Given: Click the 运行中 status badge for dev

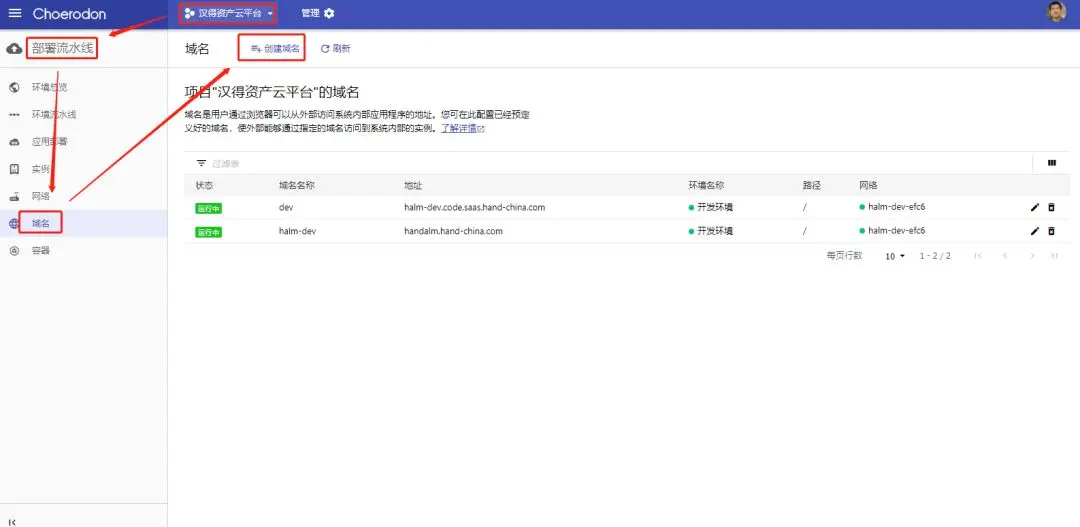Looking at the screenshot, I should pyautogui.click(x=209, y=209).
